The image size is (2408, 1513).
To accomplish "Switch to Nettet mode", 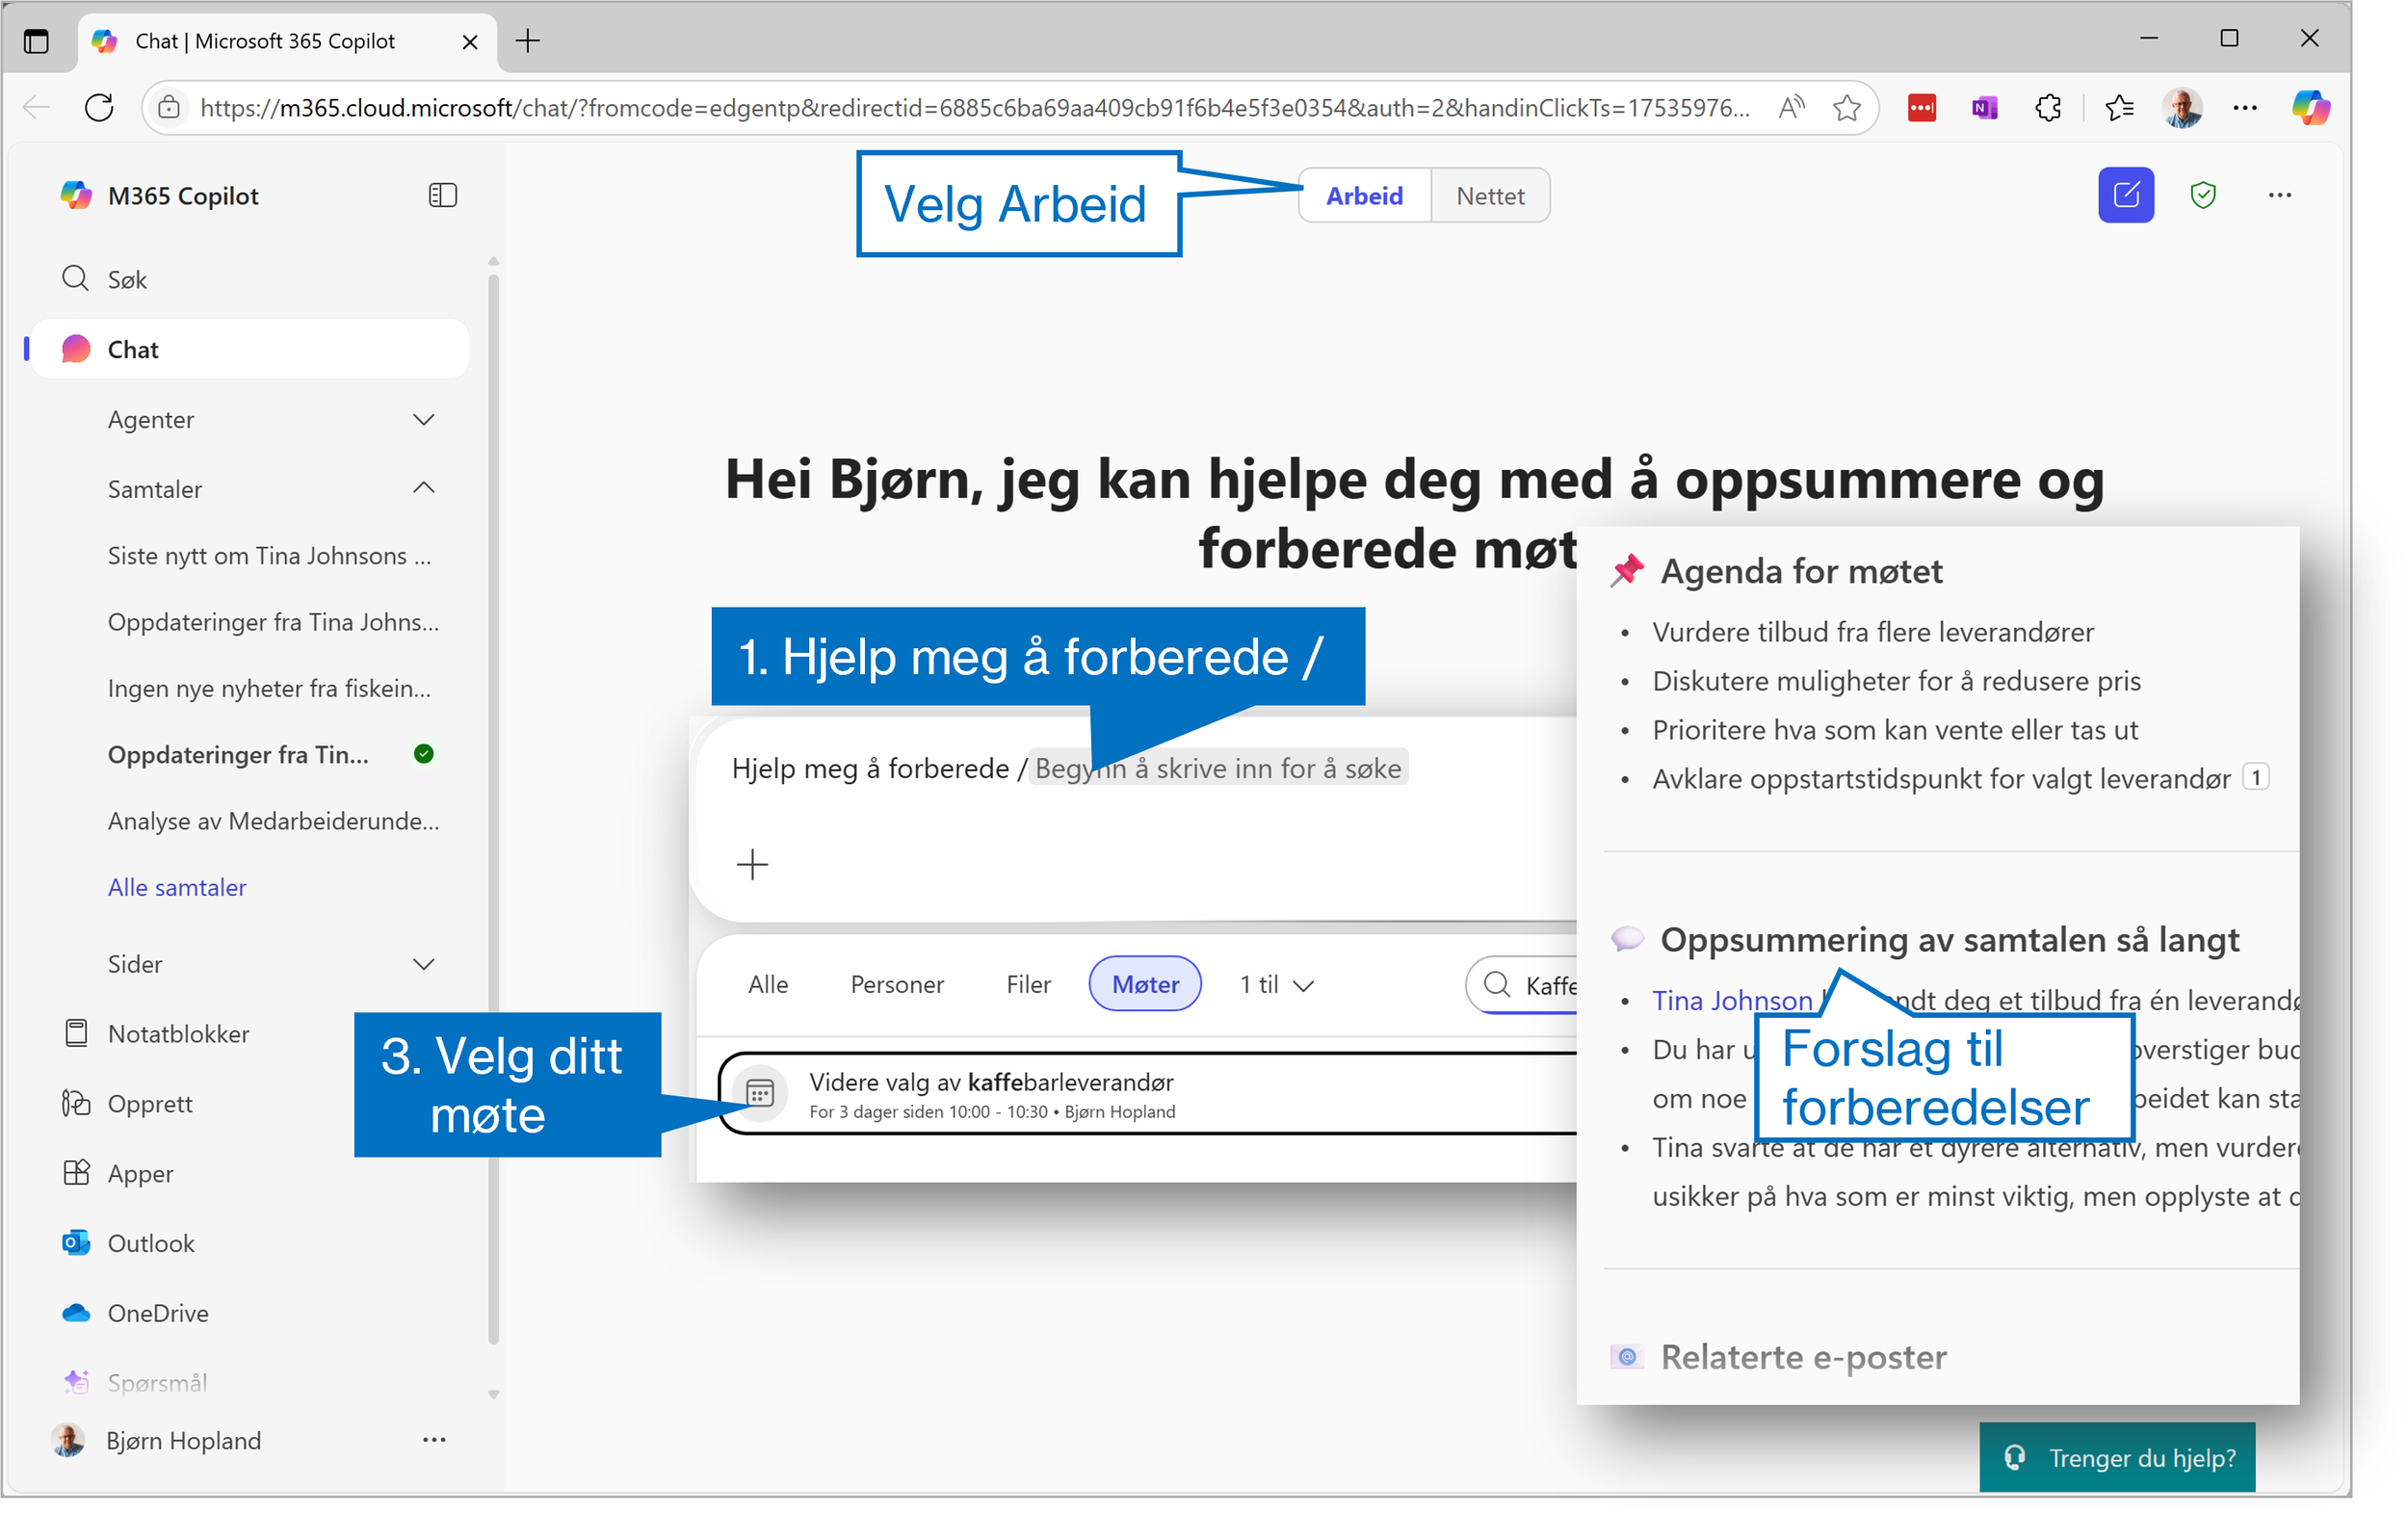I will point(1490,196).
